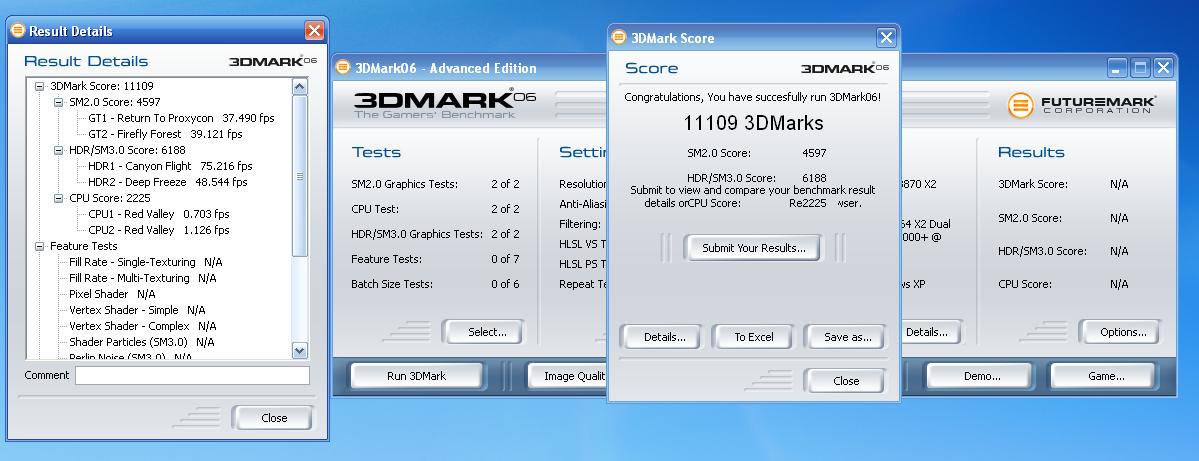Screen dimensions: 1199x461
Task: Click Select... button under Tests
Action: tap(483, 332)
